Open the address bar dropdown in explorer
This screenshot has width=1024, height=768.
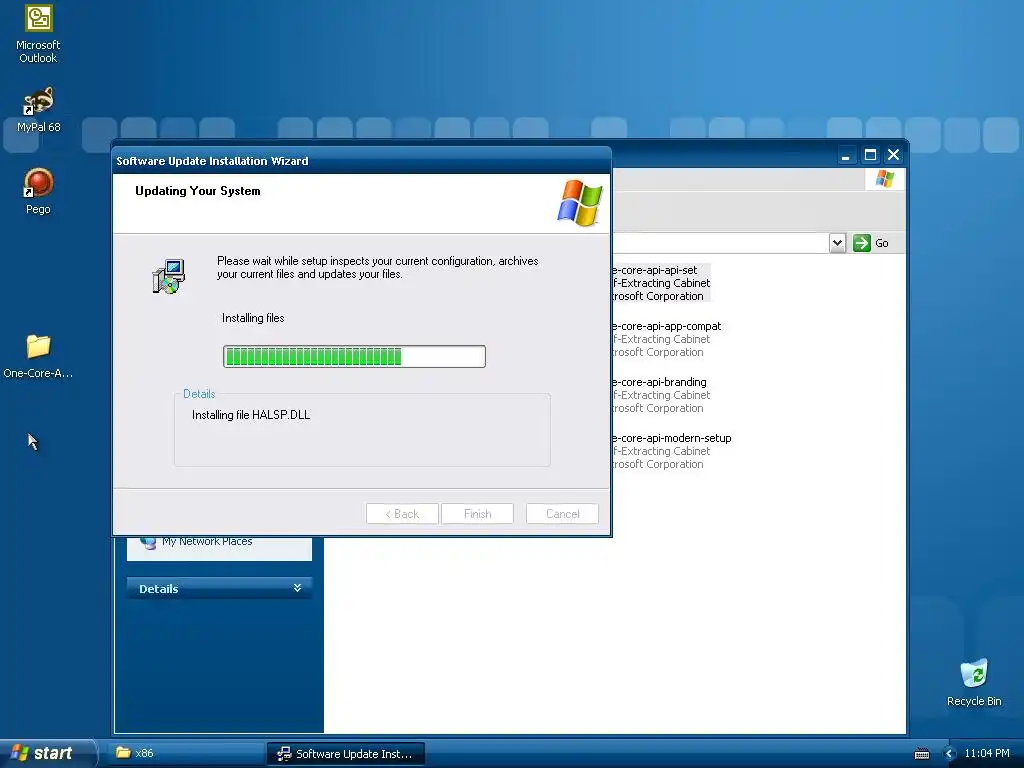[x=837, y=243]
